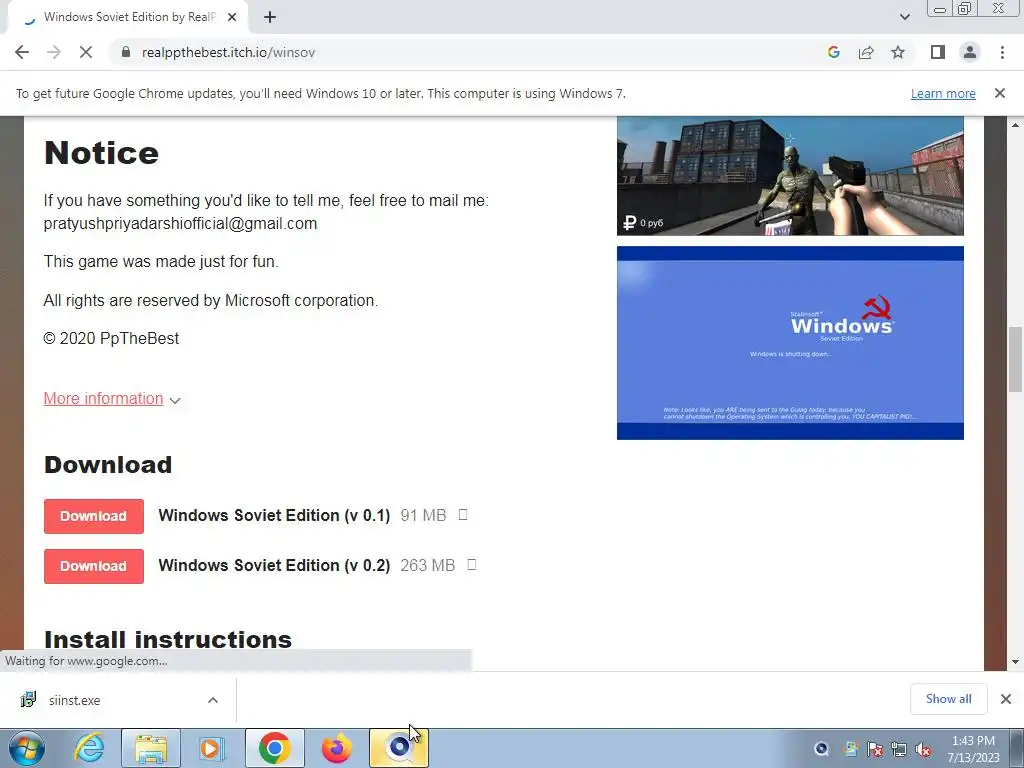Click the page vertical scrollbar thumb

tap(1015, 359)
